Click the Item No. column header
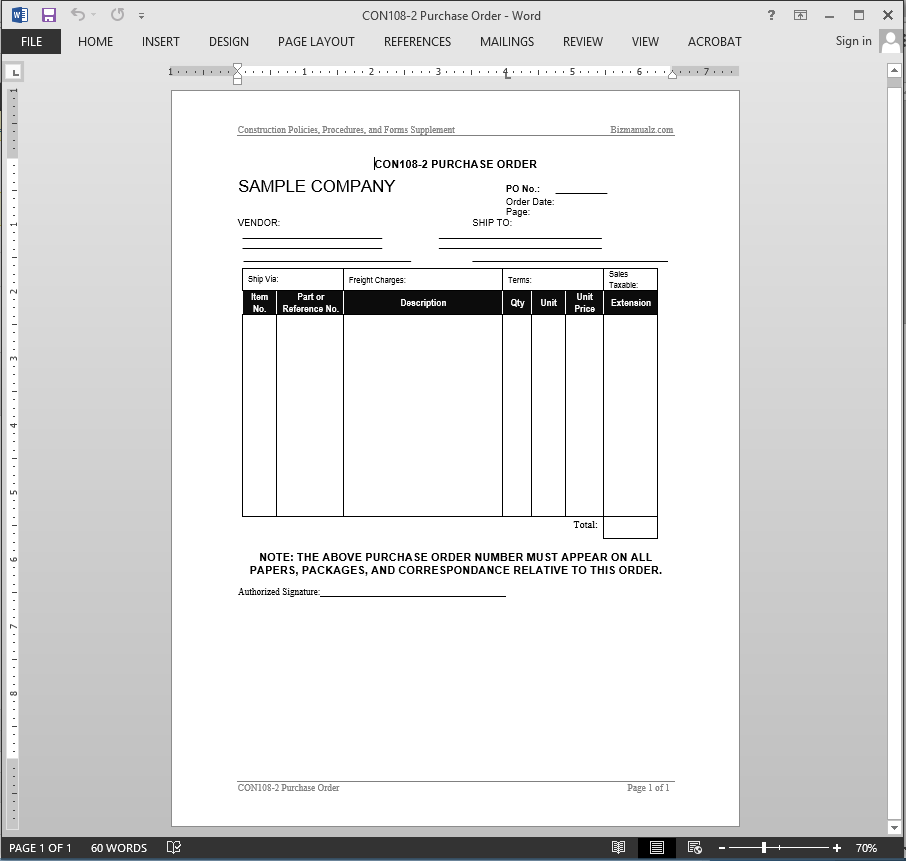The image size is (906, 861). coord(259,303)
